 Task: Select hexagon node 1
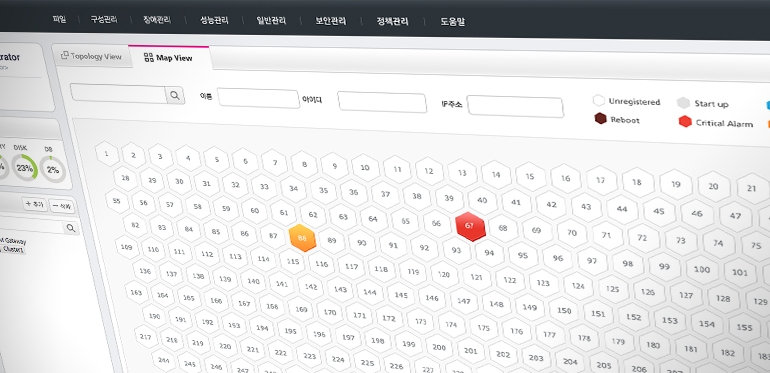click(107, 154)
